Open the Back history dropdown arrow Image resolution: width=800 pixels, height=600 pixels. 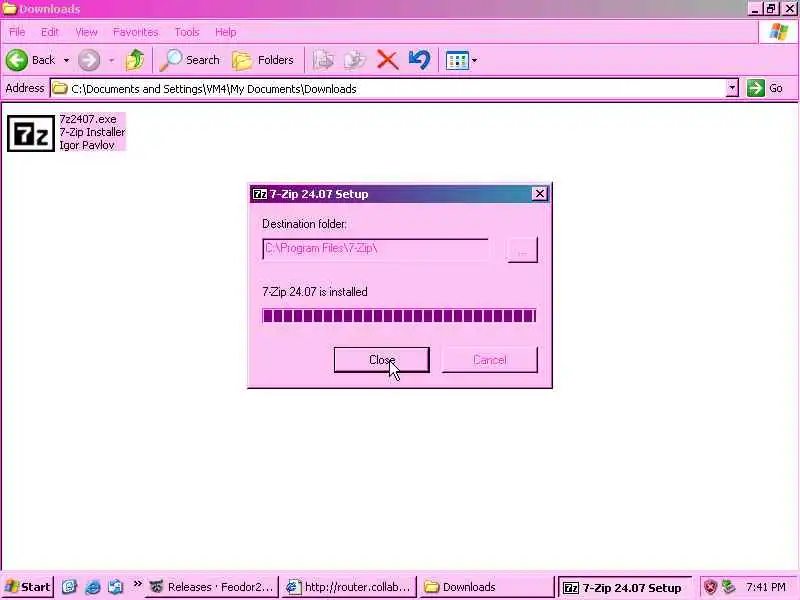[66, 60]
